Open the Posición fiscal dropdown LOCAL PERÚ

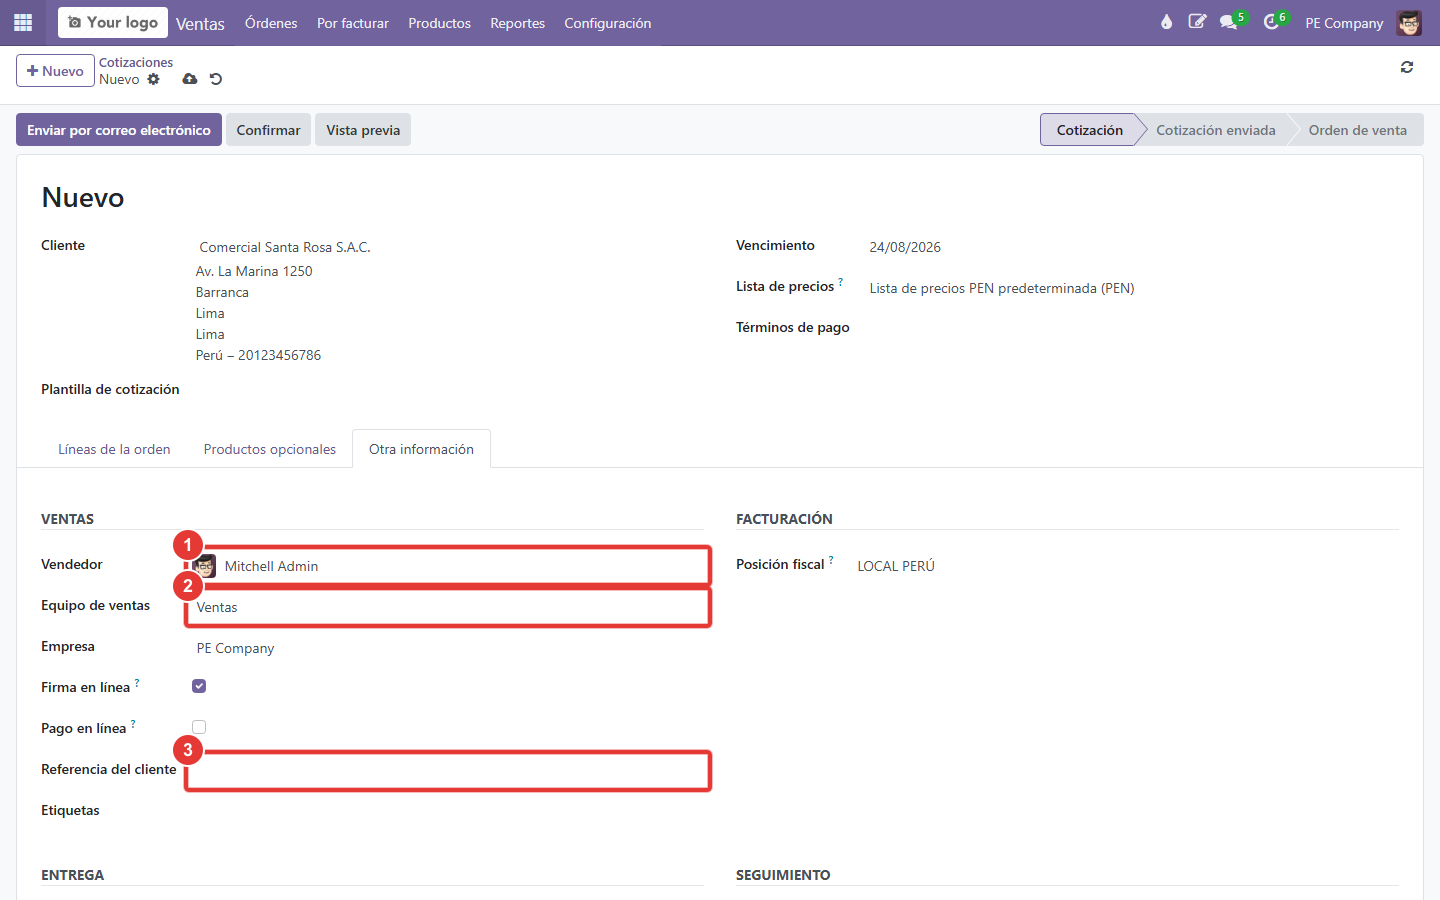[x=1126, y=566]
